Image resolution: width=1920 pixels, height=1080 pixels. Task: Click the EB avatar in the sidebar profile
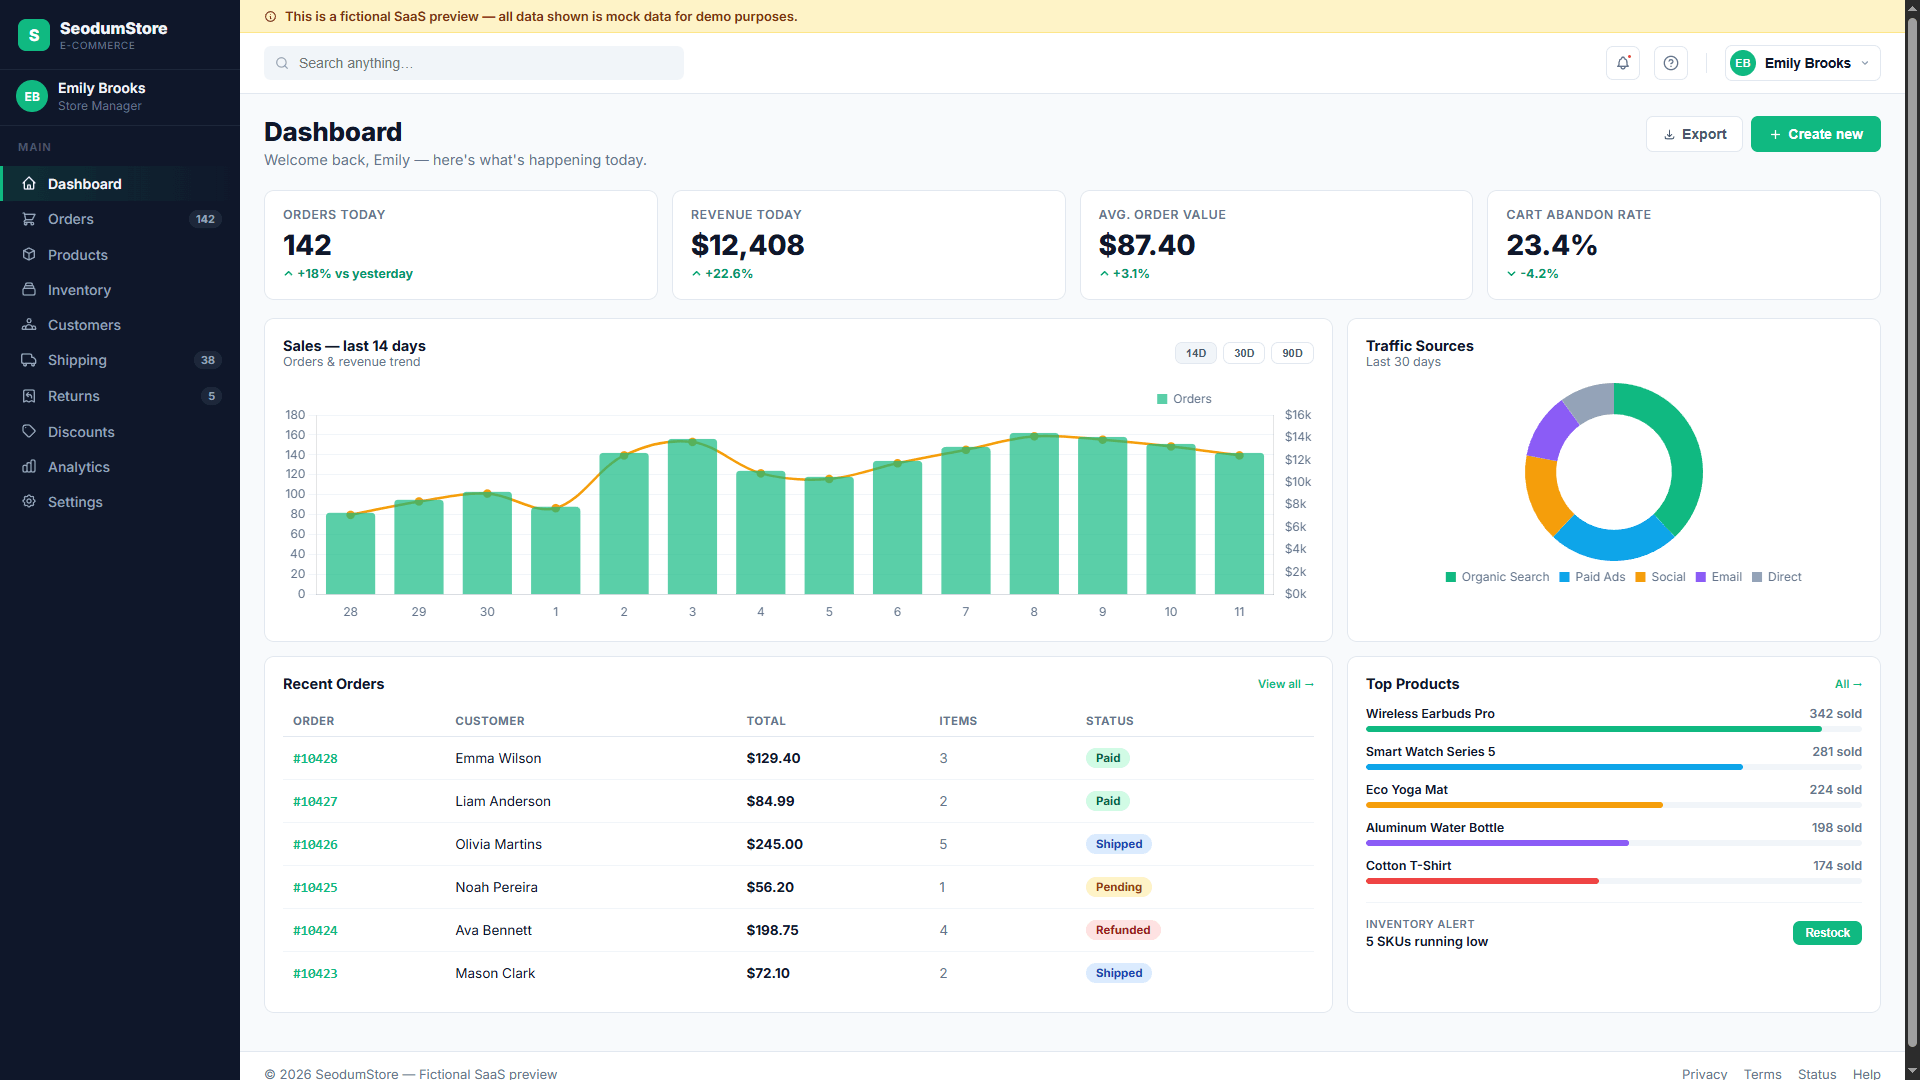tap(32, 97)
